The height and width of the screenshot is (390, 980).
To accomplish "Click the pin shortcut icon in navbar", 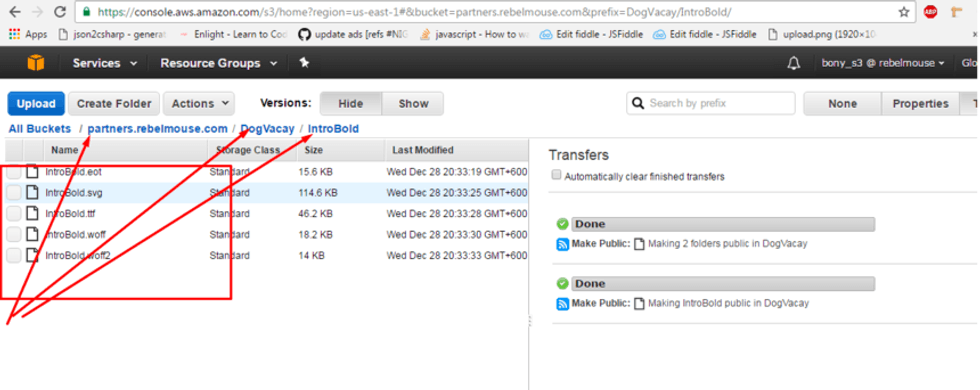I will [x=304, y=63].
